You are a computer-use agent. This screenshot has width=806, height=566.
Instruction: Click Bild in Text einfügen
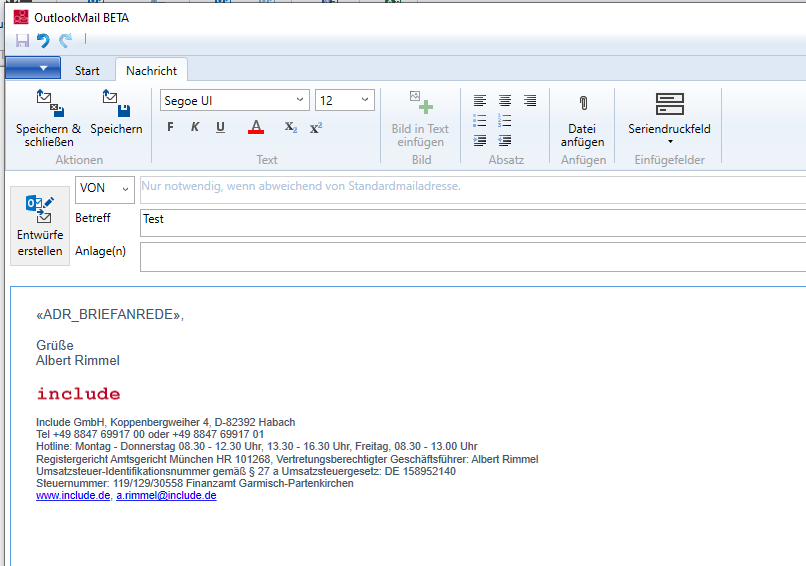[x=420, y=119]
